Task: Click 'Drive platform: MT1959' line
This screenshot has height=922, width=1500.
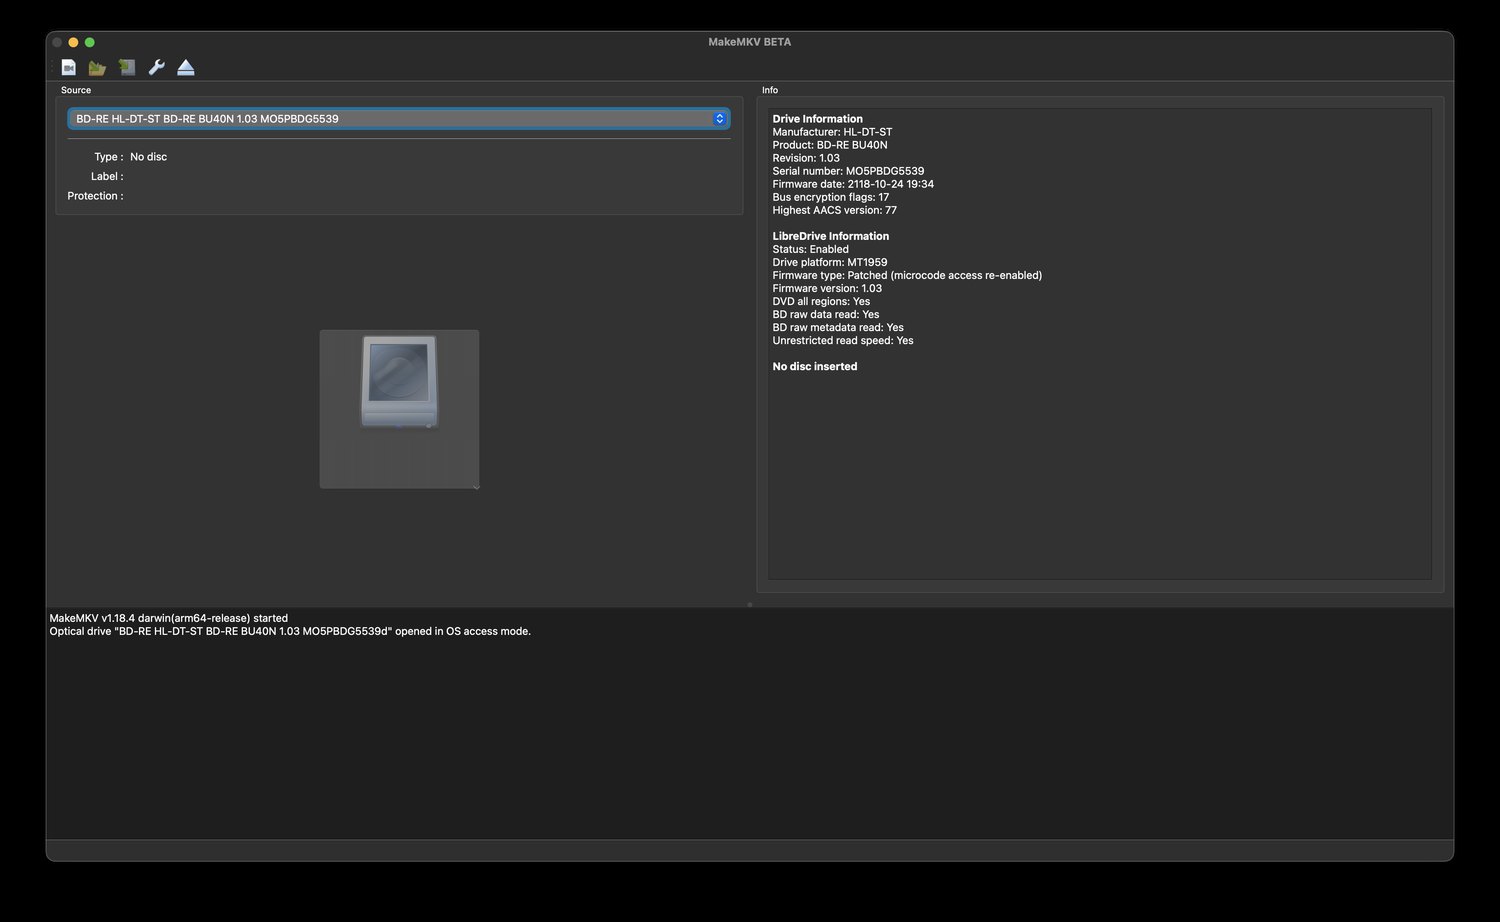Action: [829, 262]
